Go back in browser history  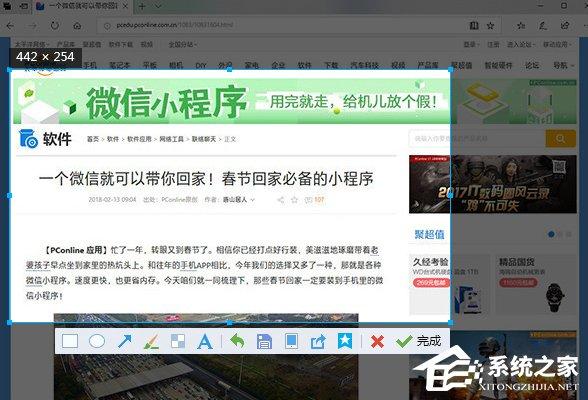(x=10, y=25)
